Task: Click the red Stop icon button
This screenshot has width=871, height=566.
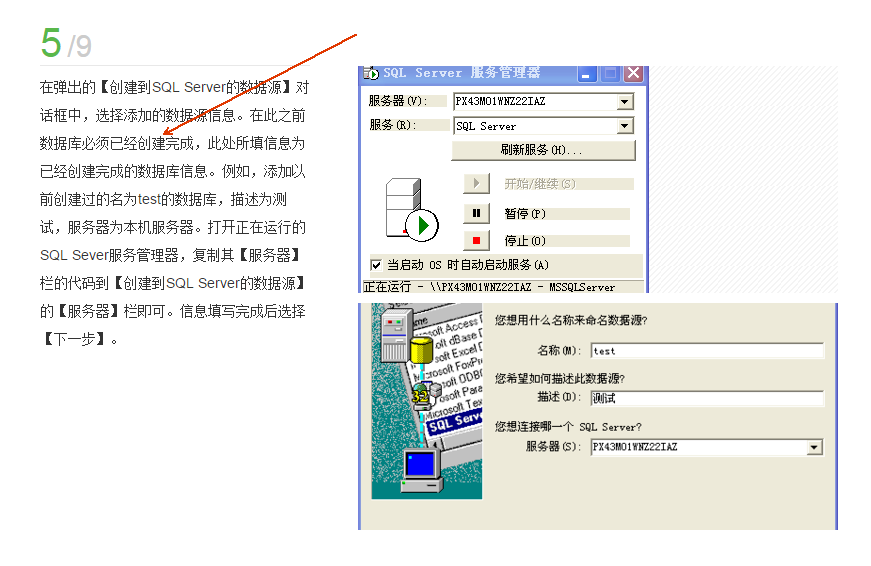Action: point(477,241)
